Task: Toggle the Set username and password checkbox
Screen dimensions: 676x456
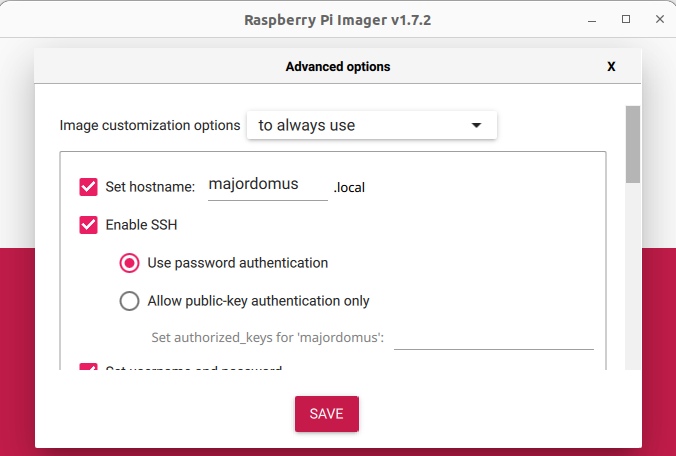Action: tap(89, 369)
